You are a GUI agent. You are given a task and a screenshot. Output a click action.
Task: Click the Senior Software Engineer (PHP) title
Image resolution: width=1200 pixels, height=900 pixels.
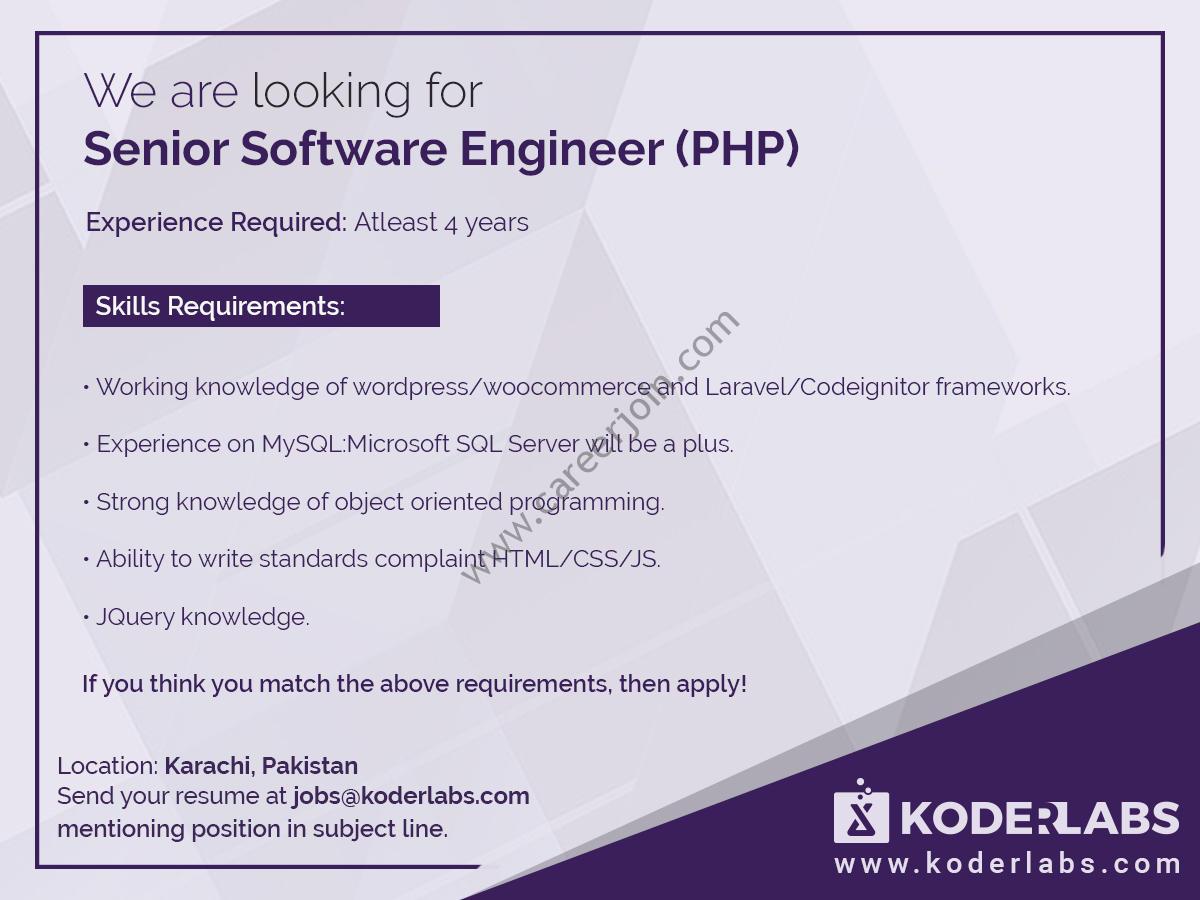coord(441,149)
